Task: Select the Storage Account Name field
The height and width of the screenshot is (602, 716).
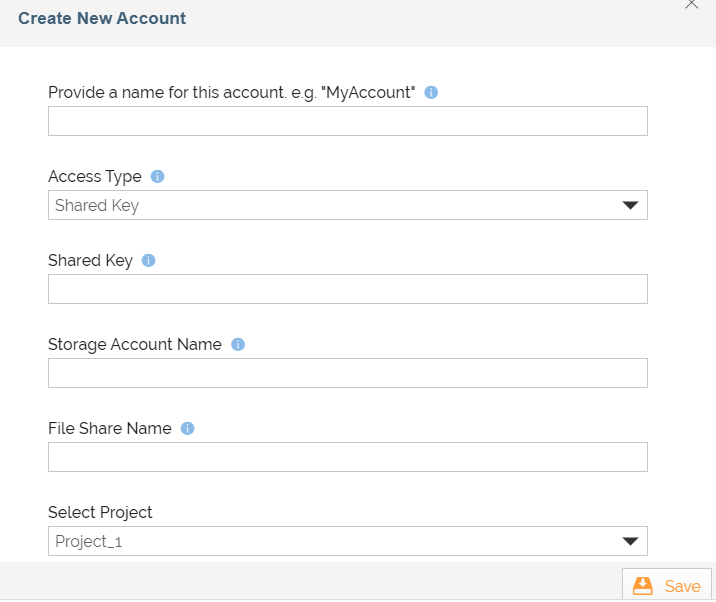Action: pos(347,373)
